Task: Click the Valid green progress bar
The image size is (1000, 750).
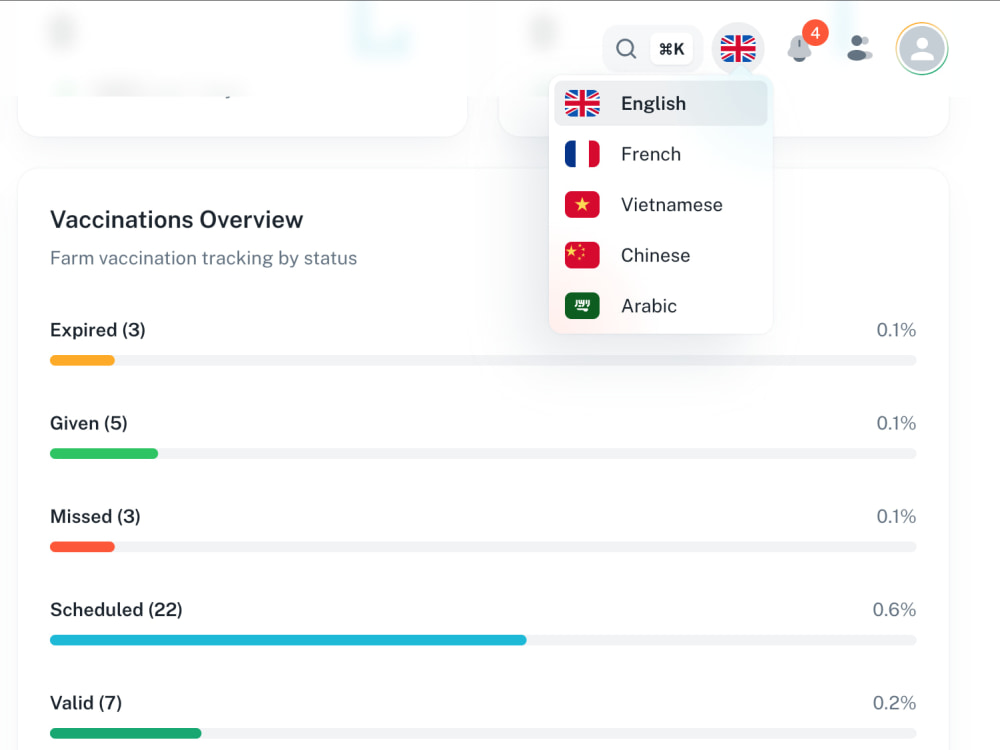Action: (126, 733)
